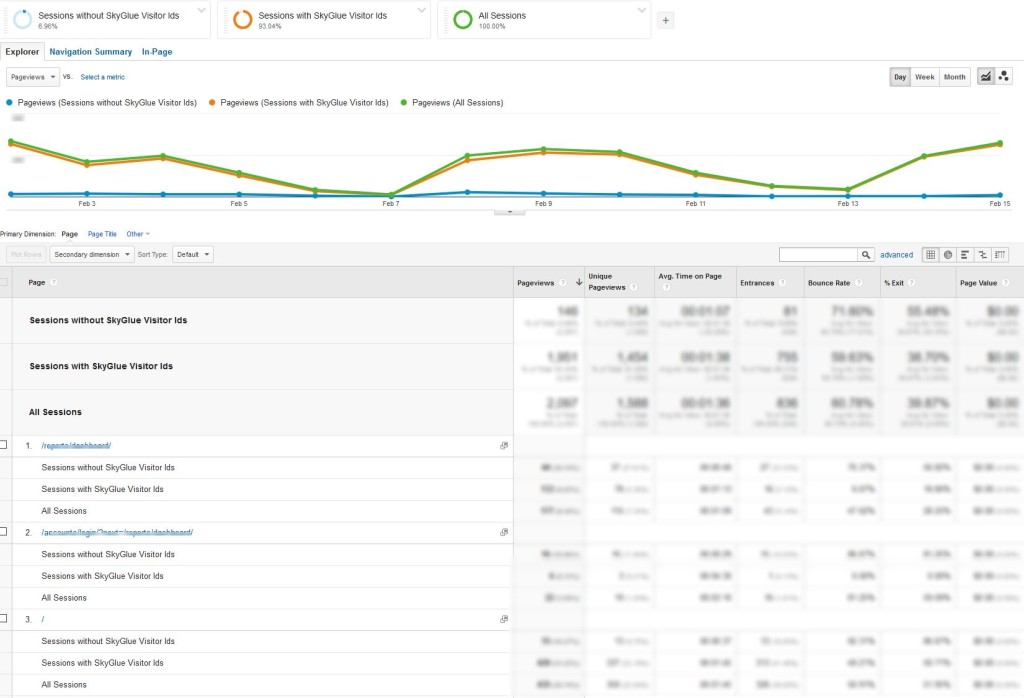
Task: Open the Pageviews metric dropdown
Action: coord(33,77)
